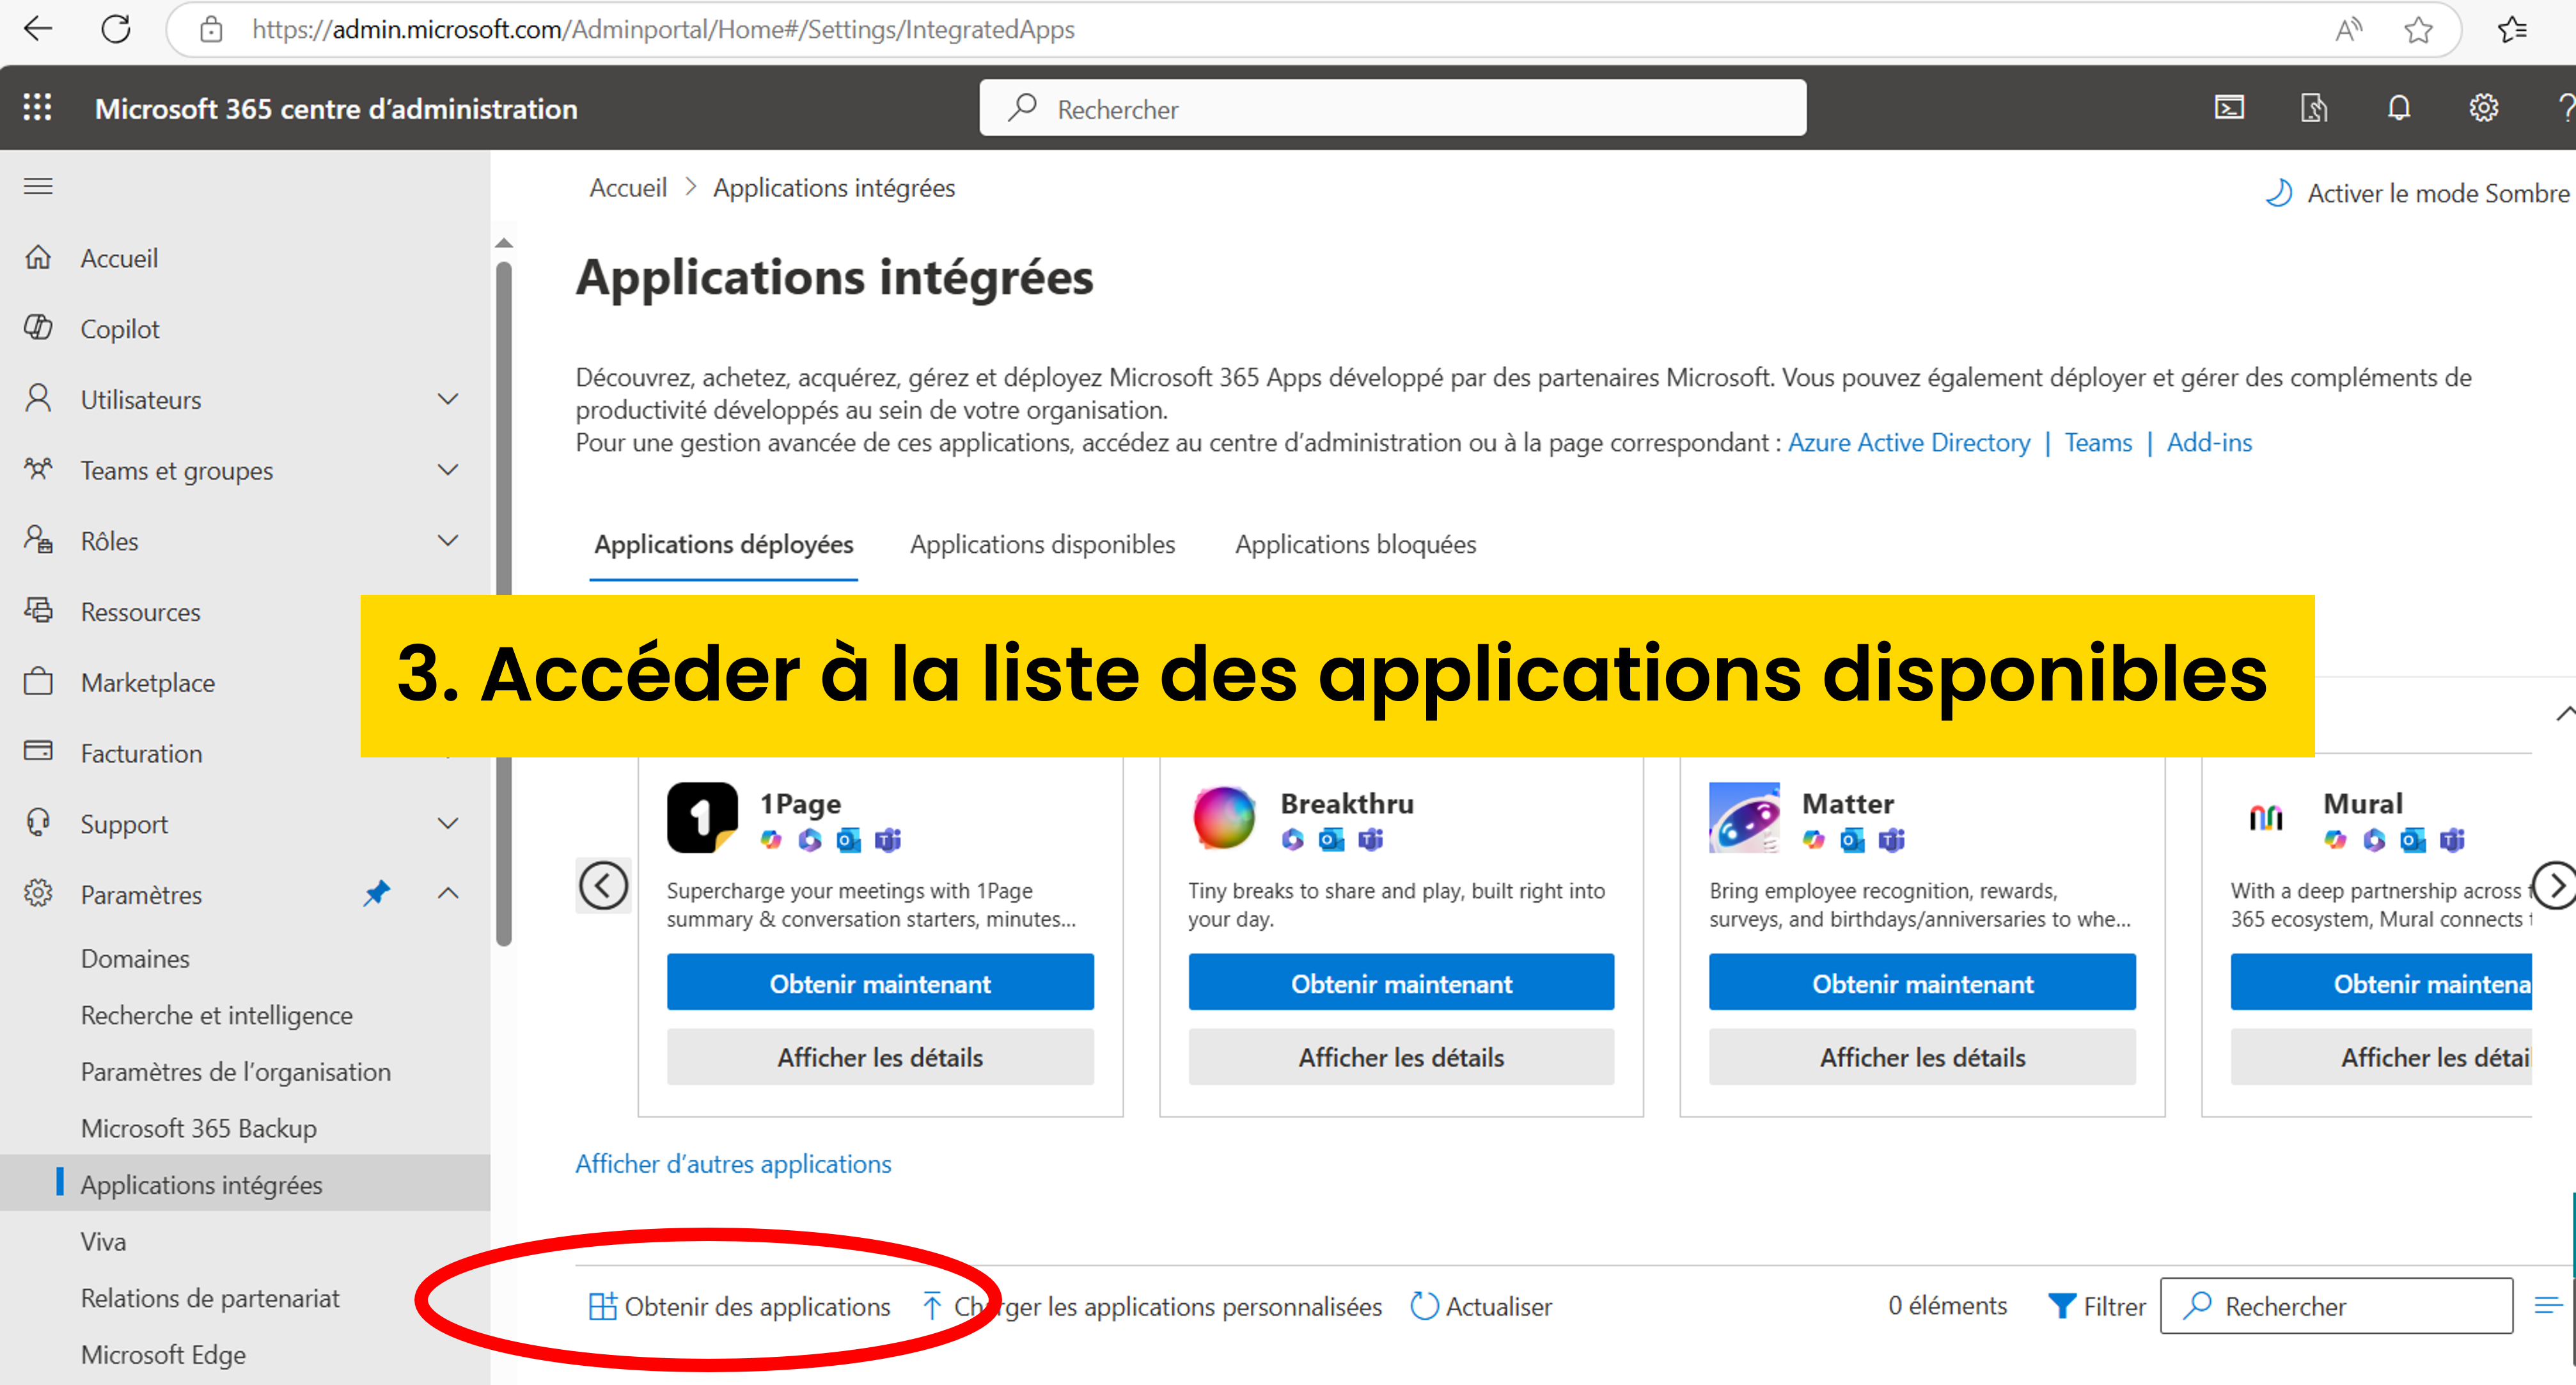Unpin Paramètres using the pin icon
The width and height of the screenshot is (2576, 1385).
pos(376,893)
